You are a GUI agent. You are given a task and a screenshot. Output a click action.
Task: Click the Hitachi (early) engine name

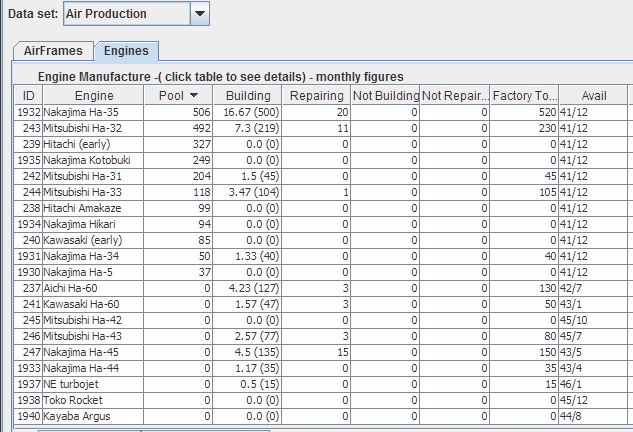tap(77, 144)
